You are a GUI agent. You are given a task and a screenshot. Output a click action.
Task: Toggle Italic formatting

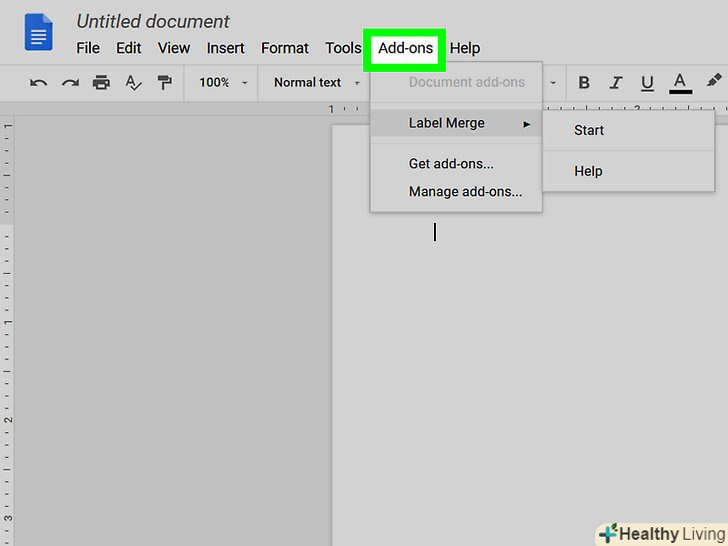[616, 83]
